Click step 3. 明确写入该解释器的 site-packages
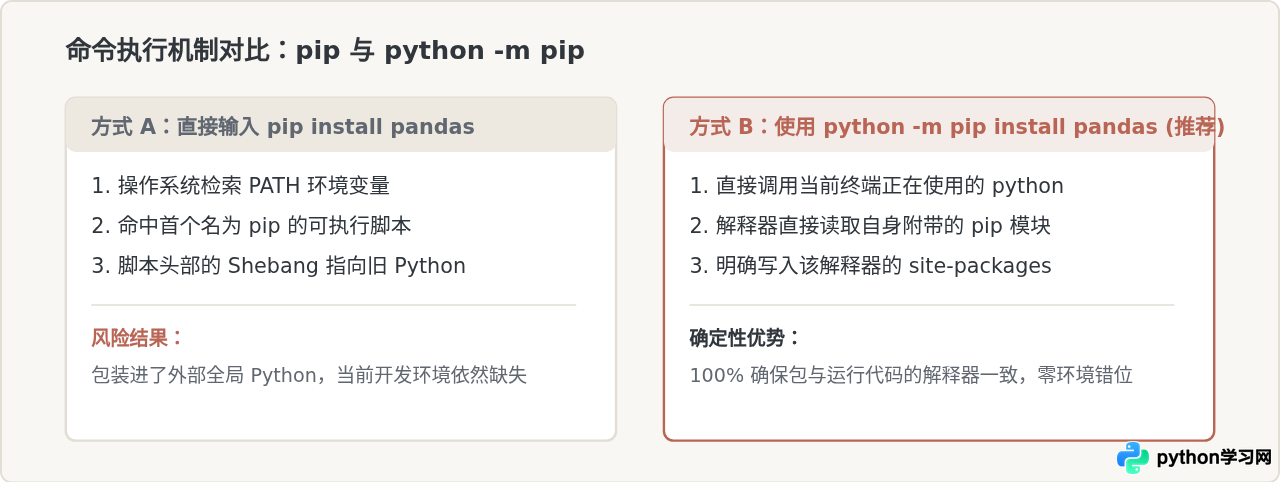The image size is (1280, 483). pos(870,266)
